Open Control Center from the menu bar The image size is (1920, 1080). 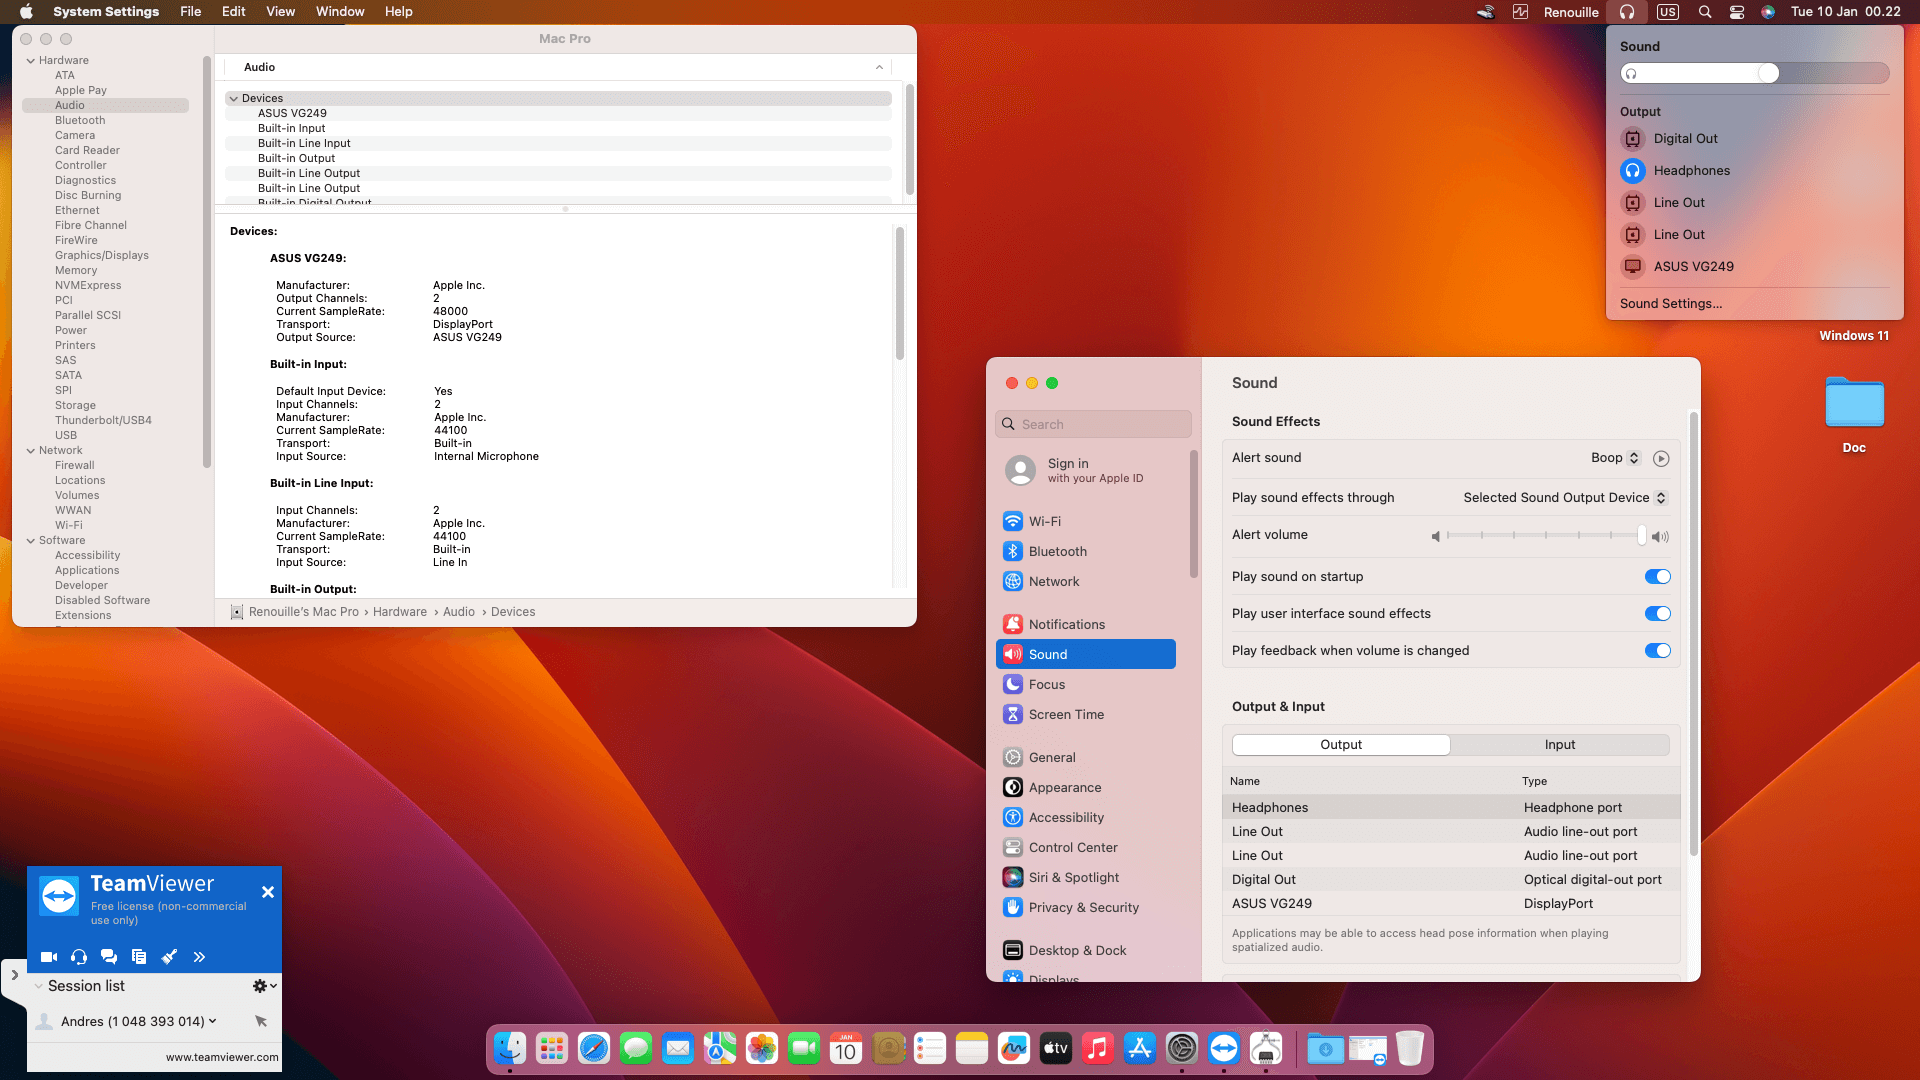coord(1737,12)
